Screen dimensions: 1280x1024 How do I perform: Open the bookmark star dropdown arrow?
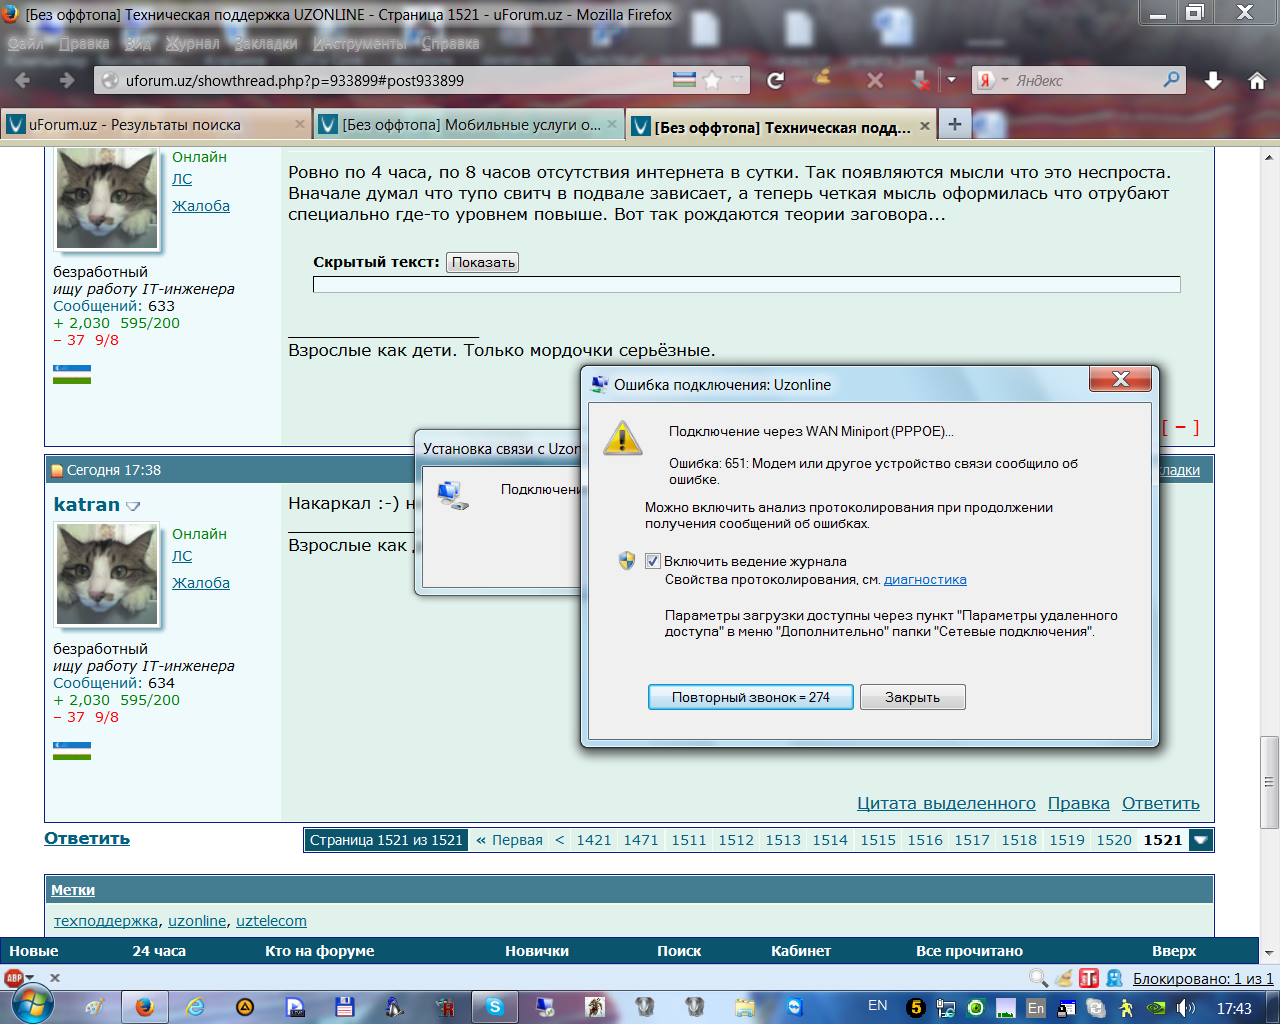pyautogui.click(x=737, y=80)
